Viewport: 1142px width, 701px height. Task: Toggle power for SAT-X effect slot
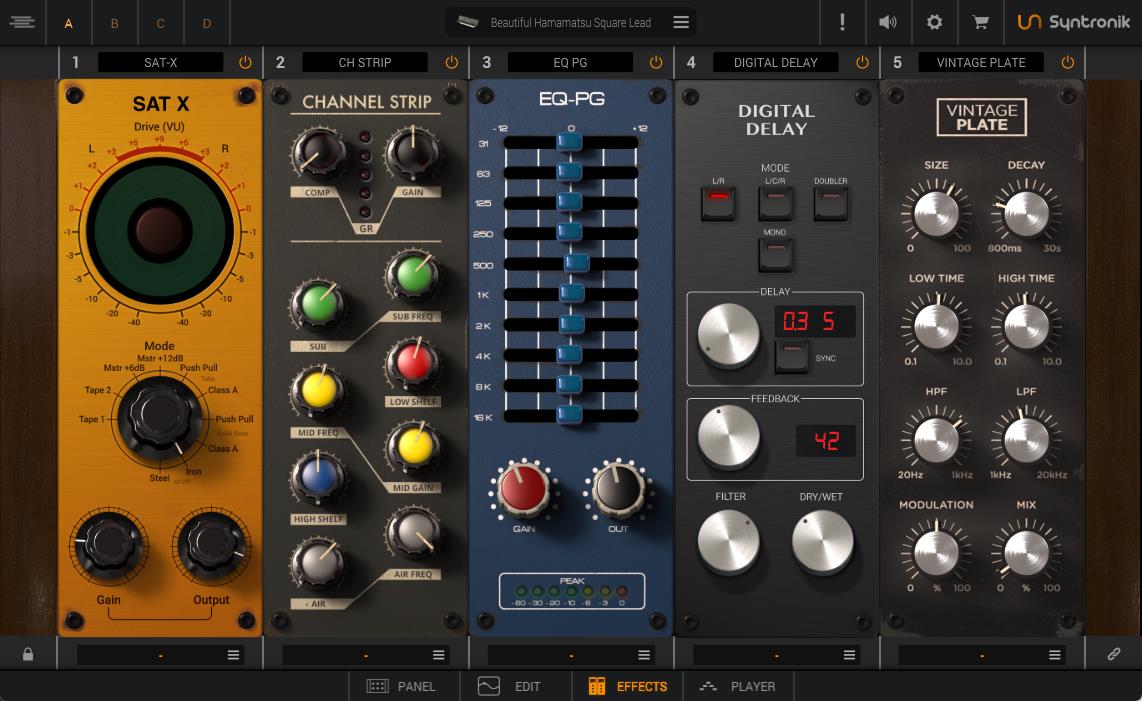coord(245,62)
